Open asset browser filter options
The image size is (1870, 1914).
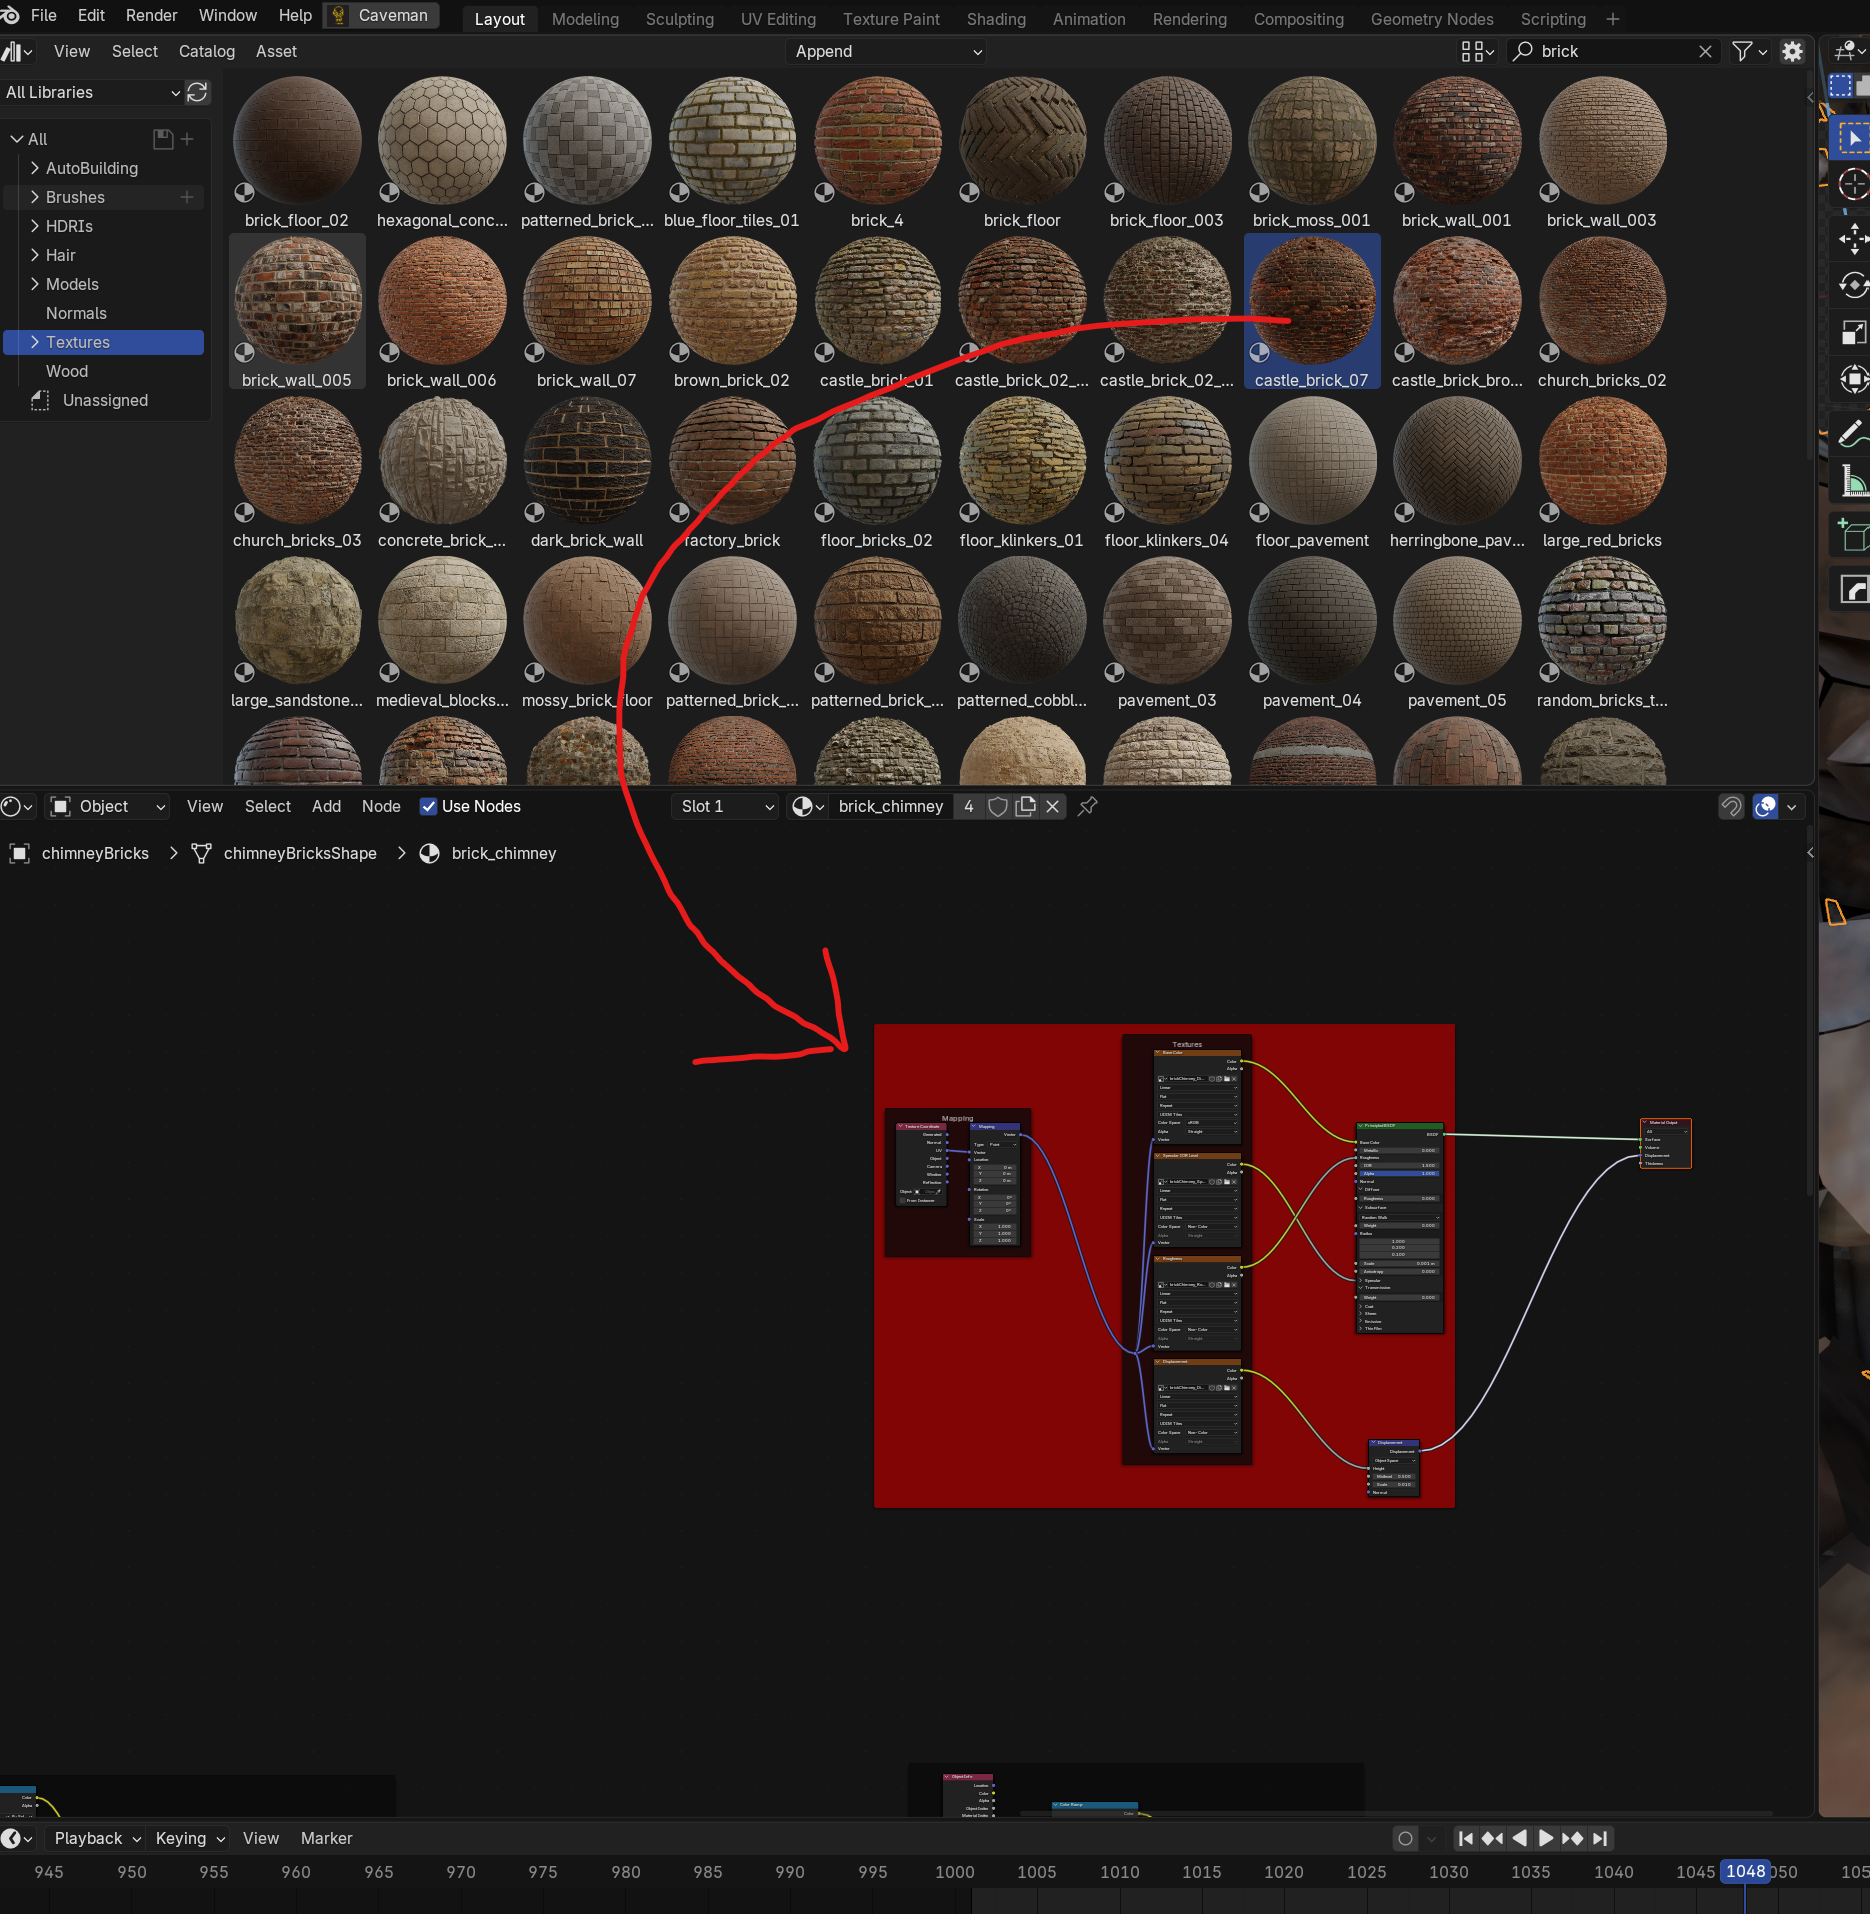pos(1749,51)
